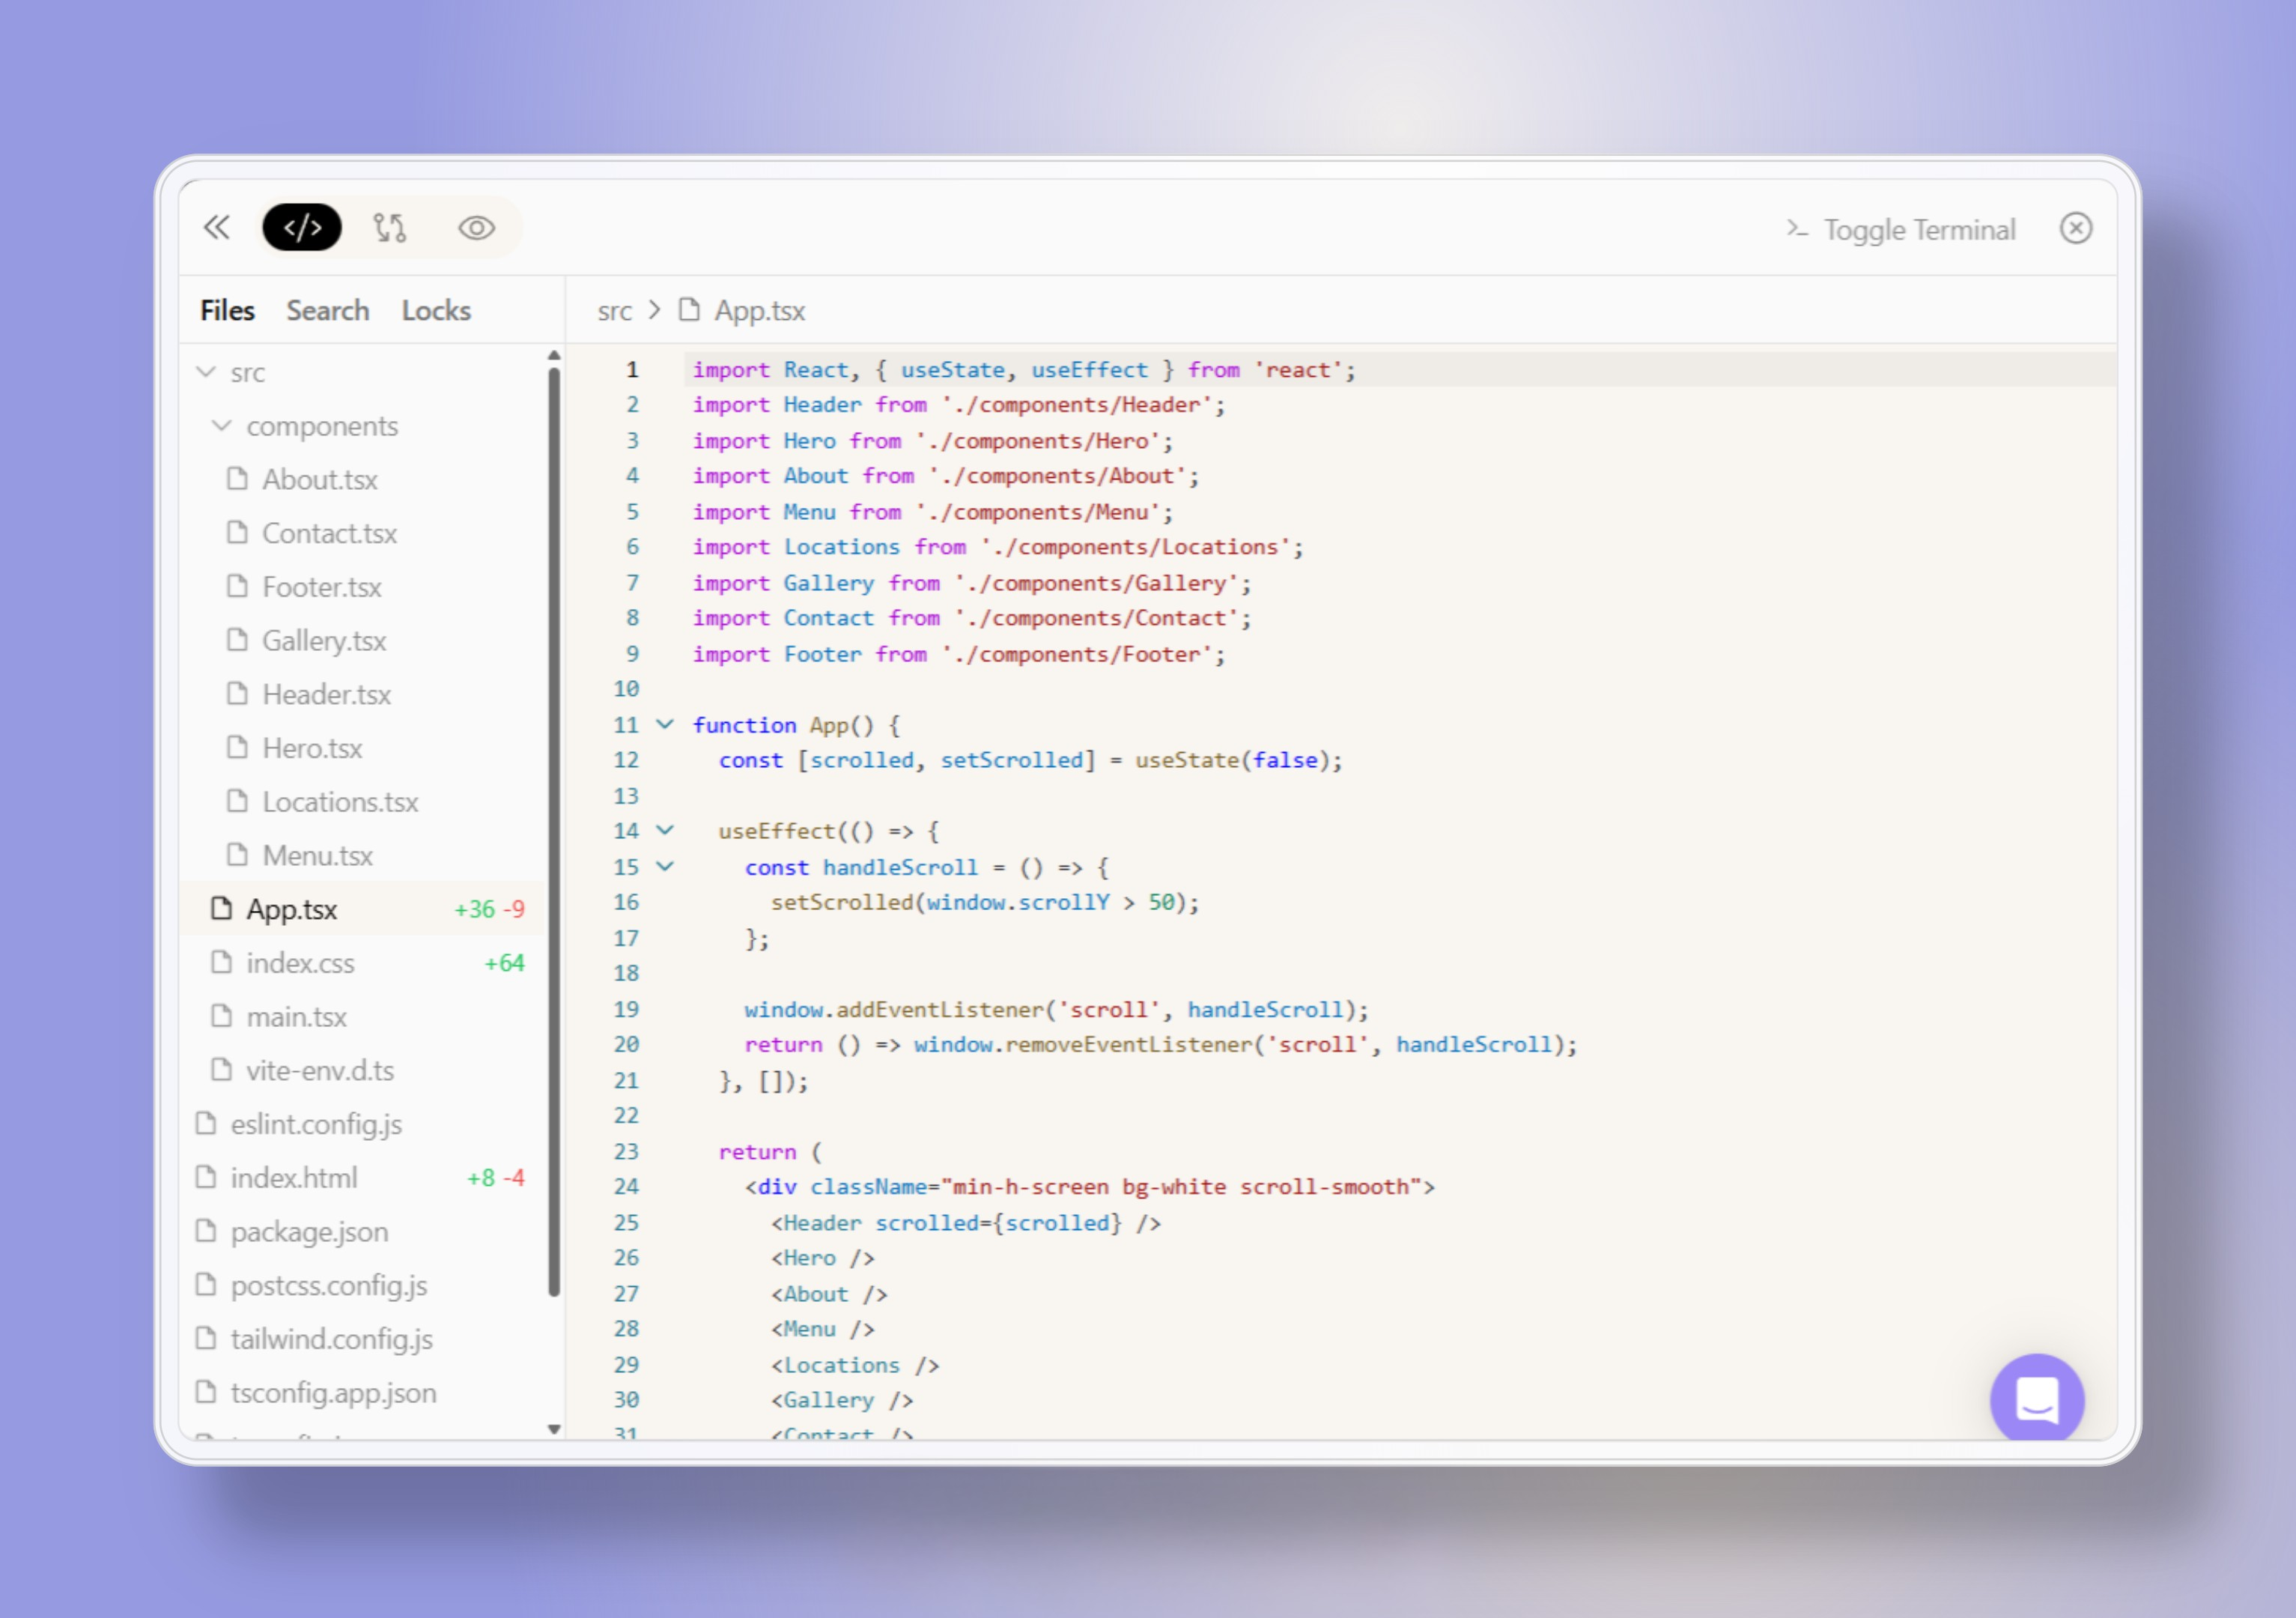Click the App.tsx file icon in the breadcrumb
The height and width of the screenshot is (1618, 2296).
click(x=690, y=310)
